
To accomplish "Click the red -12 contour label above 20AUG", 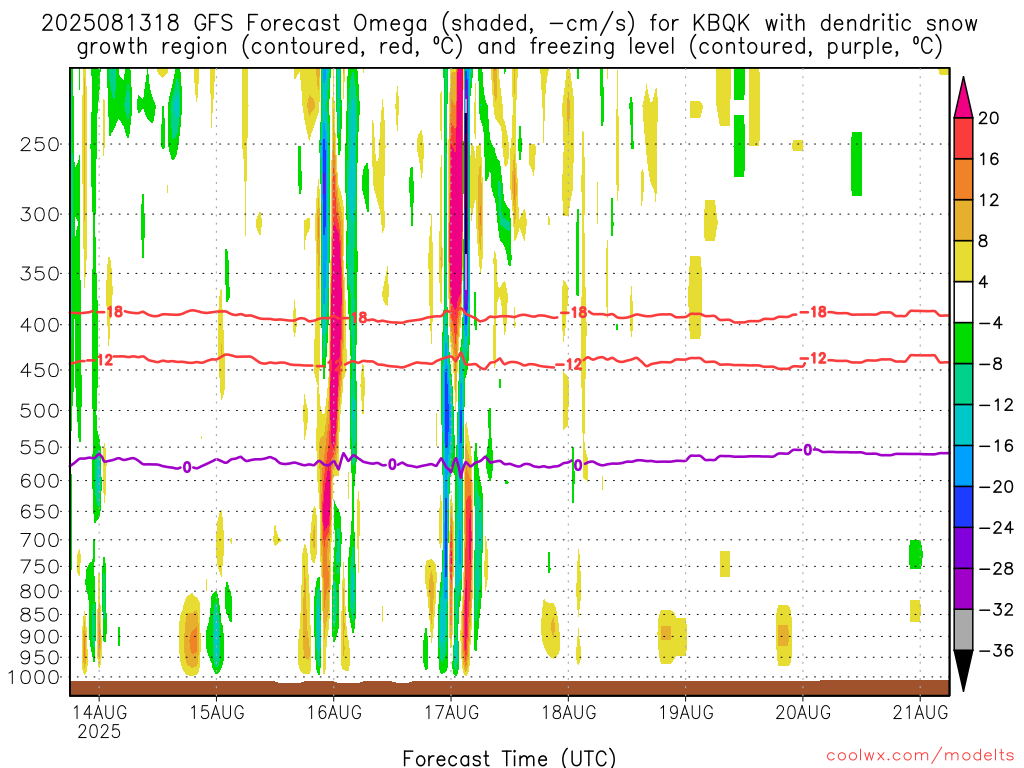I will click(x=814, y=359).
